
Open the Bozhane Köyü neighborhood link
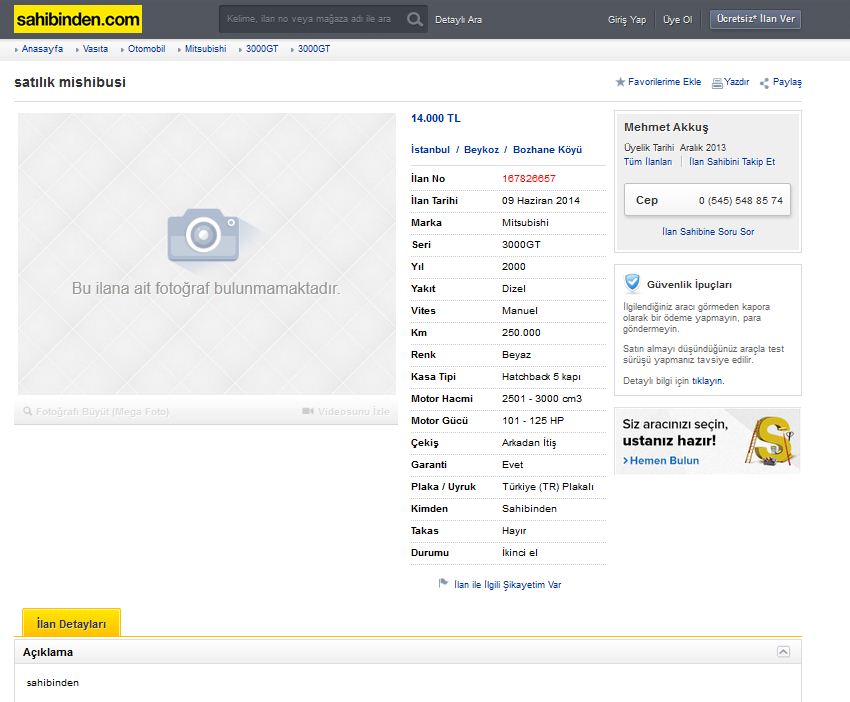coord(548,150)
